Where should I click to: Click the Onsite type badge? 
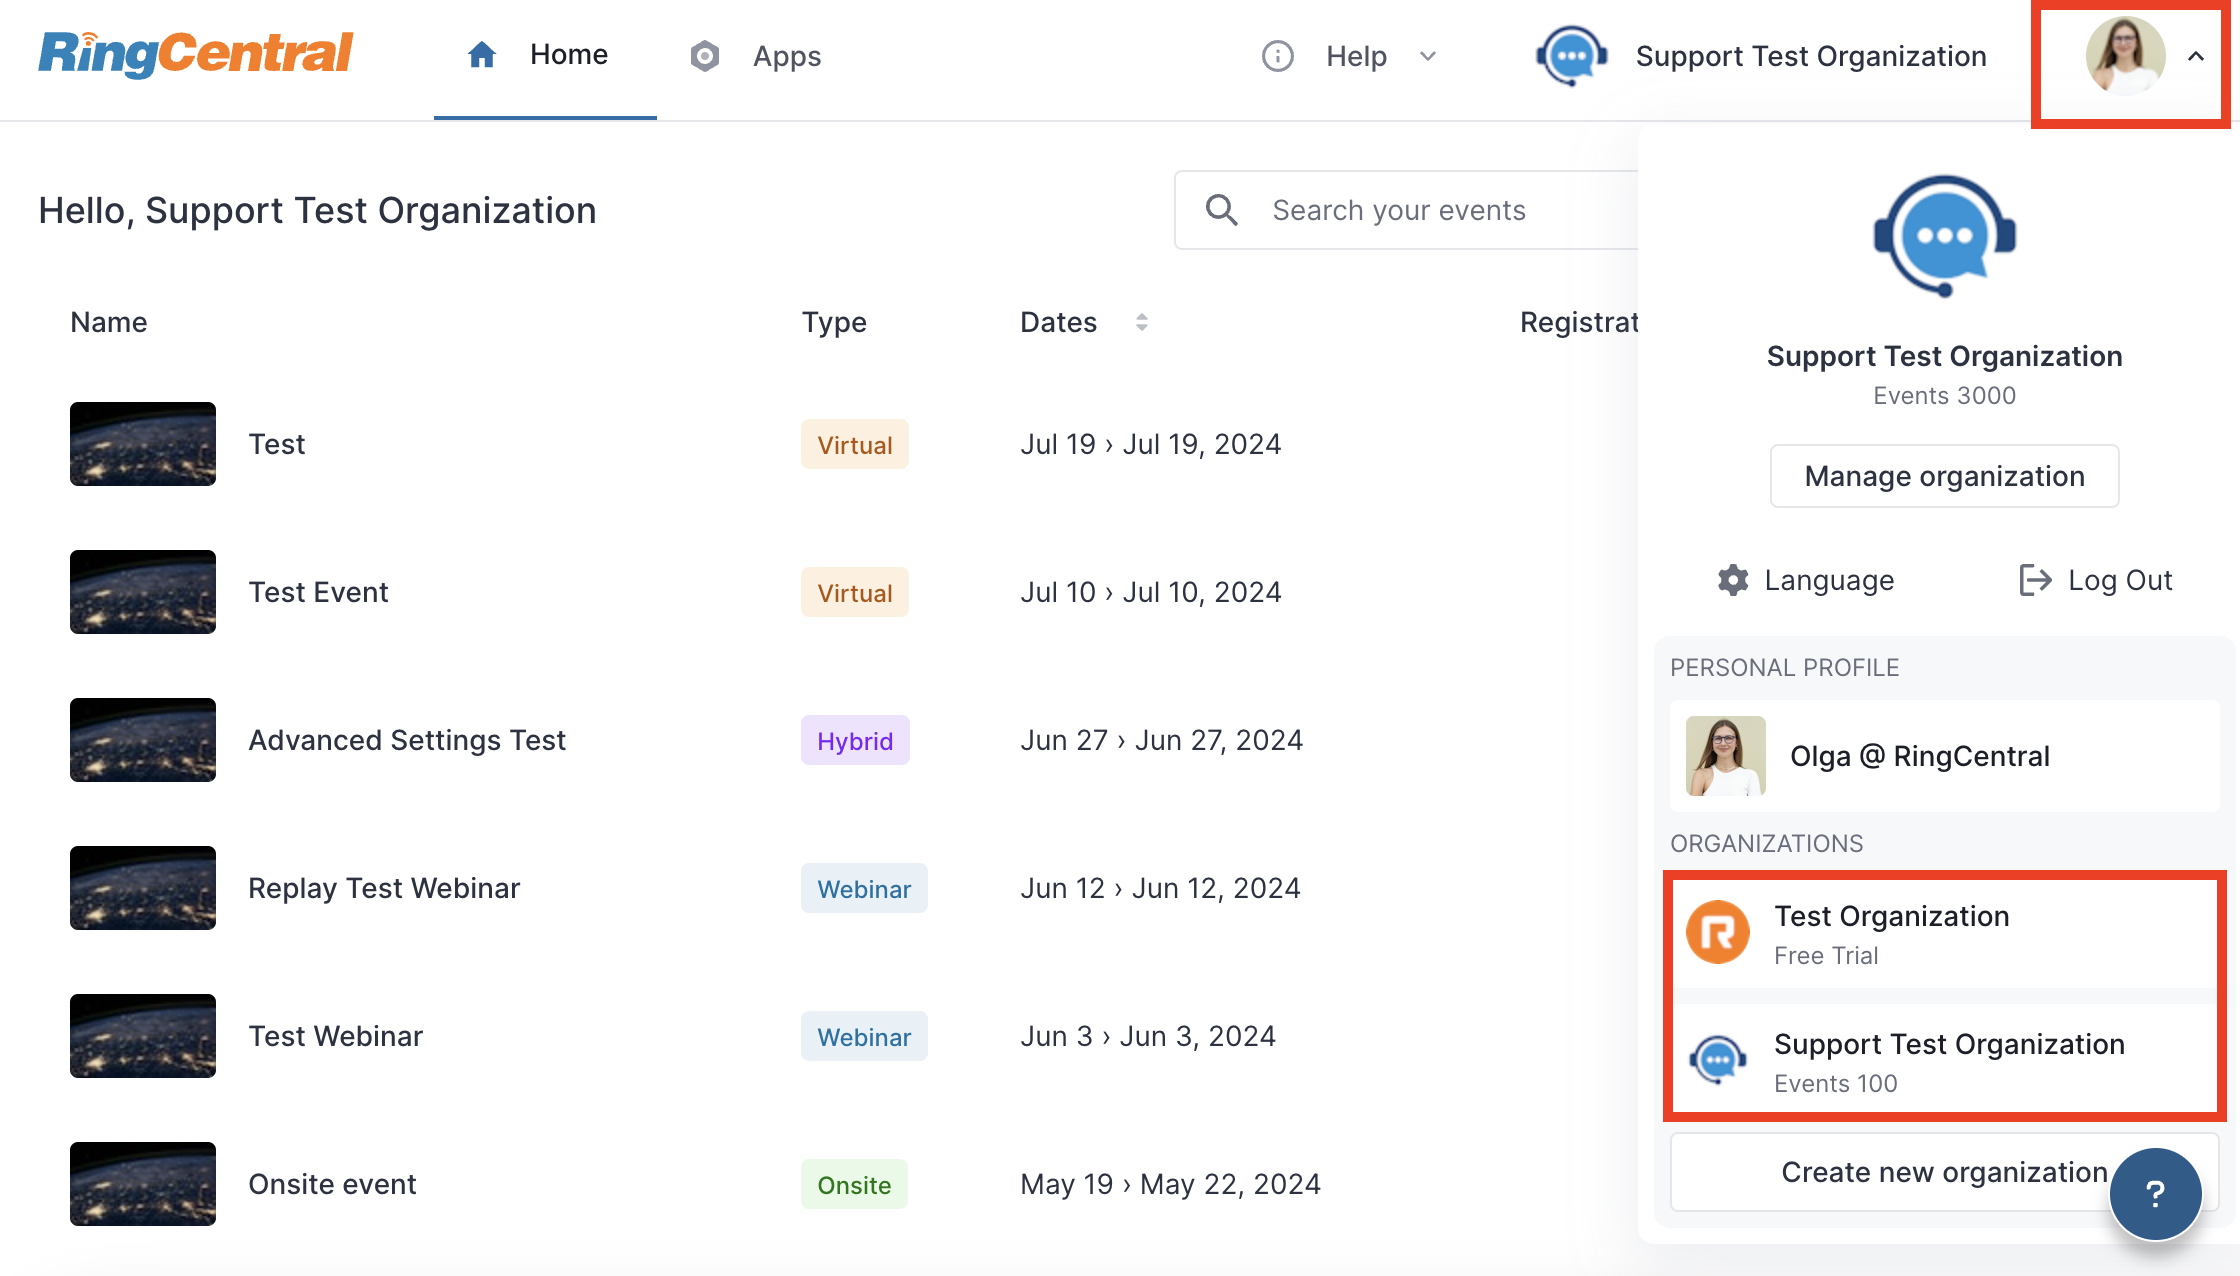point(854,1184)
